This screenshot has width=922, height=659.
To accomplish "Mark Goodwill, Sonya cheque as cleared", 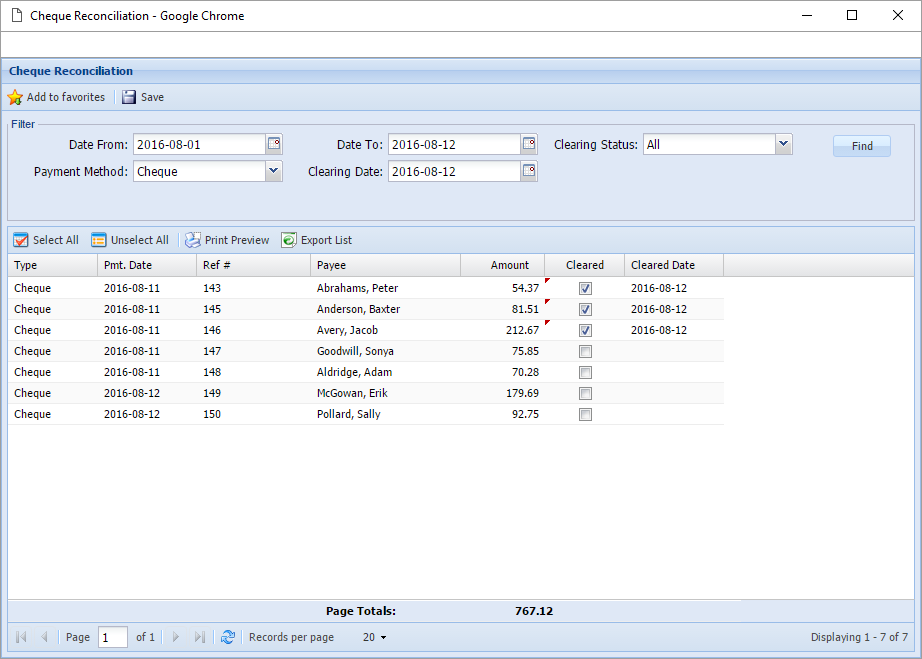I will tap(585, 351).
